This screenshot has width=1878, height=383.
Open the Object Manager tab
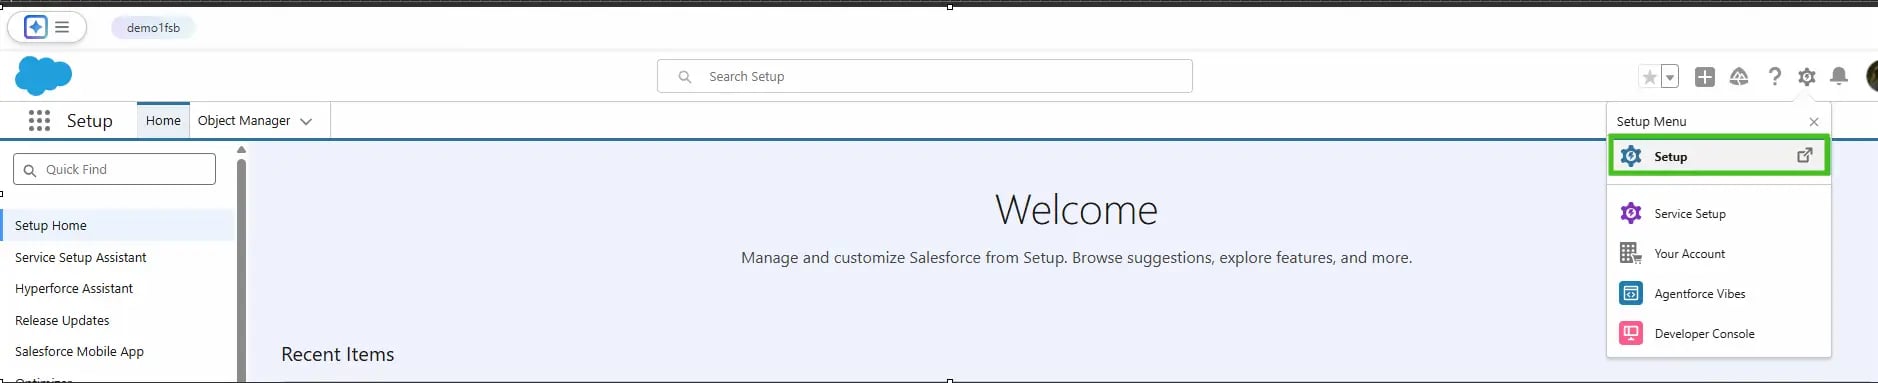(244, 120)
